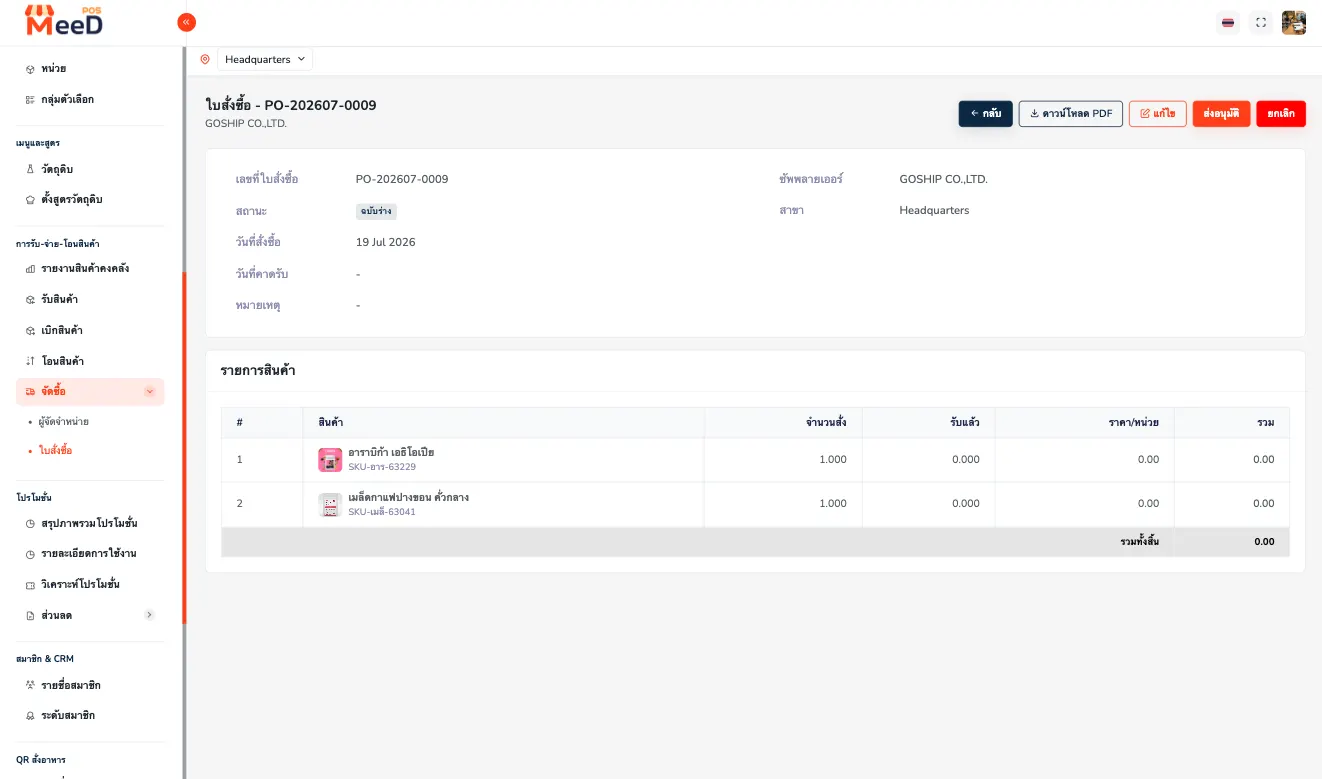Open the user profile avatar
The width and height of the screenshot is (1322, 779).
point(1294,23)
